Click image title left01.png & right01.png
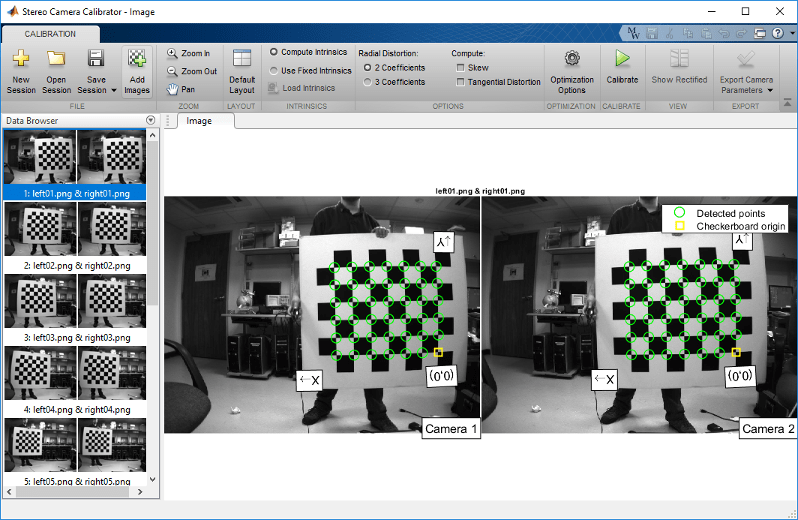Screen dimensions: 798x520 click(x=480, y=191)
